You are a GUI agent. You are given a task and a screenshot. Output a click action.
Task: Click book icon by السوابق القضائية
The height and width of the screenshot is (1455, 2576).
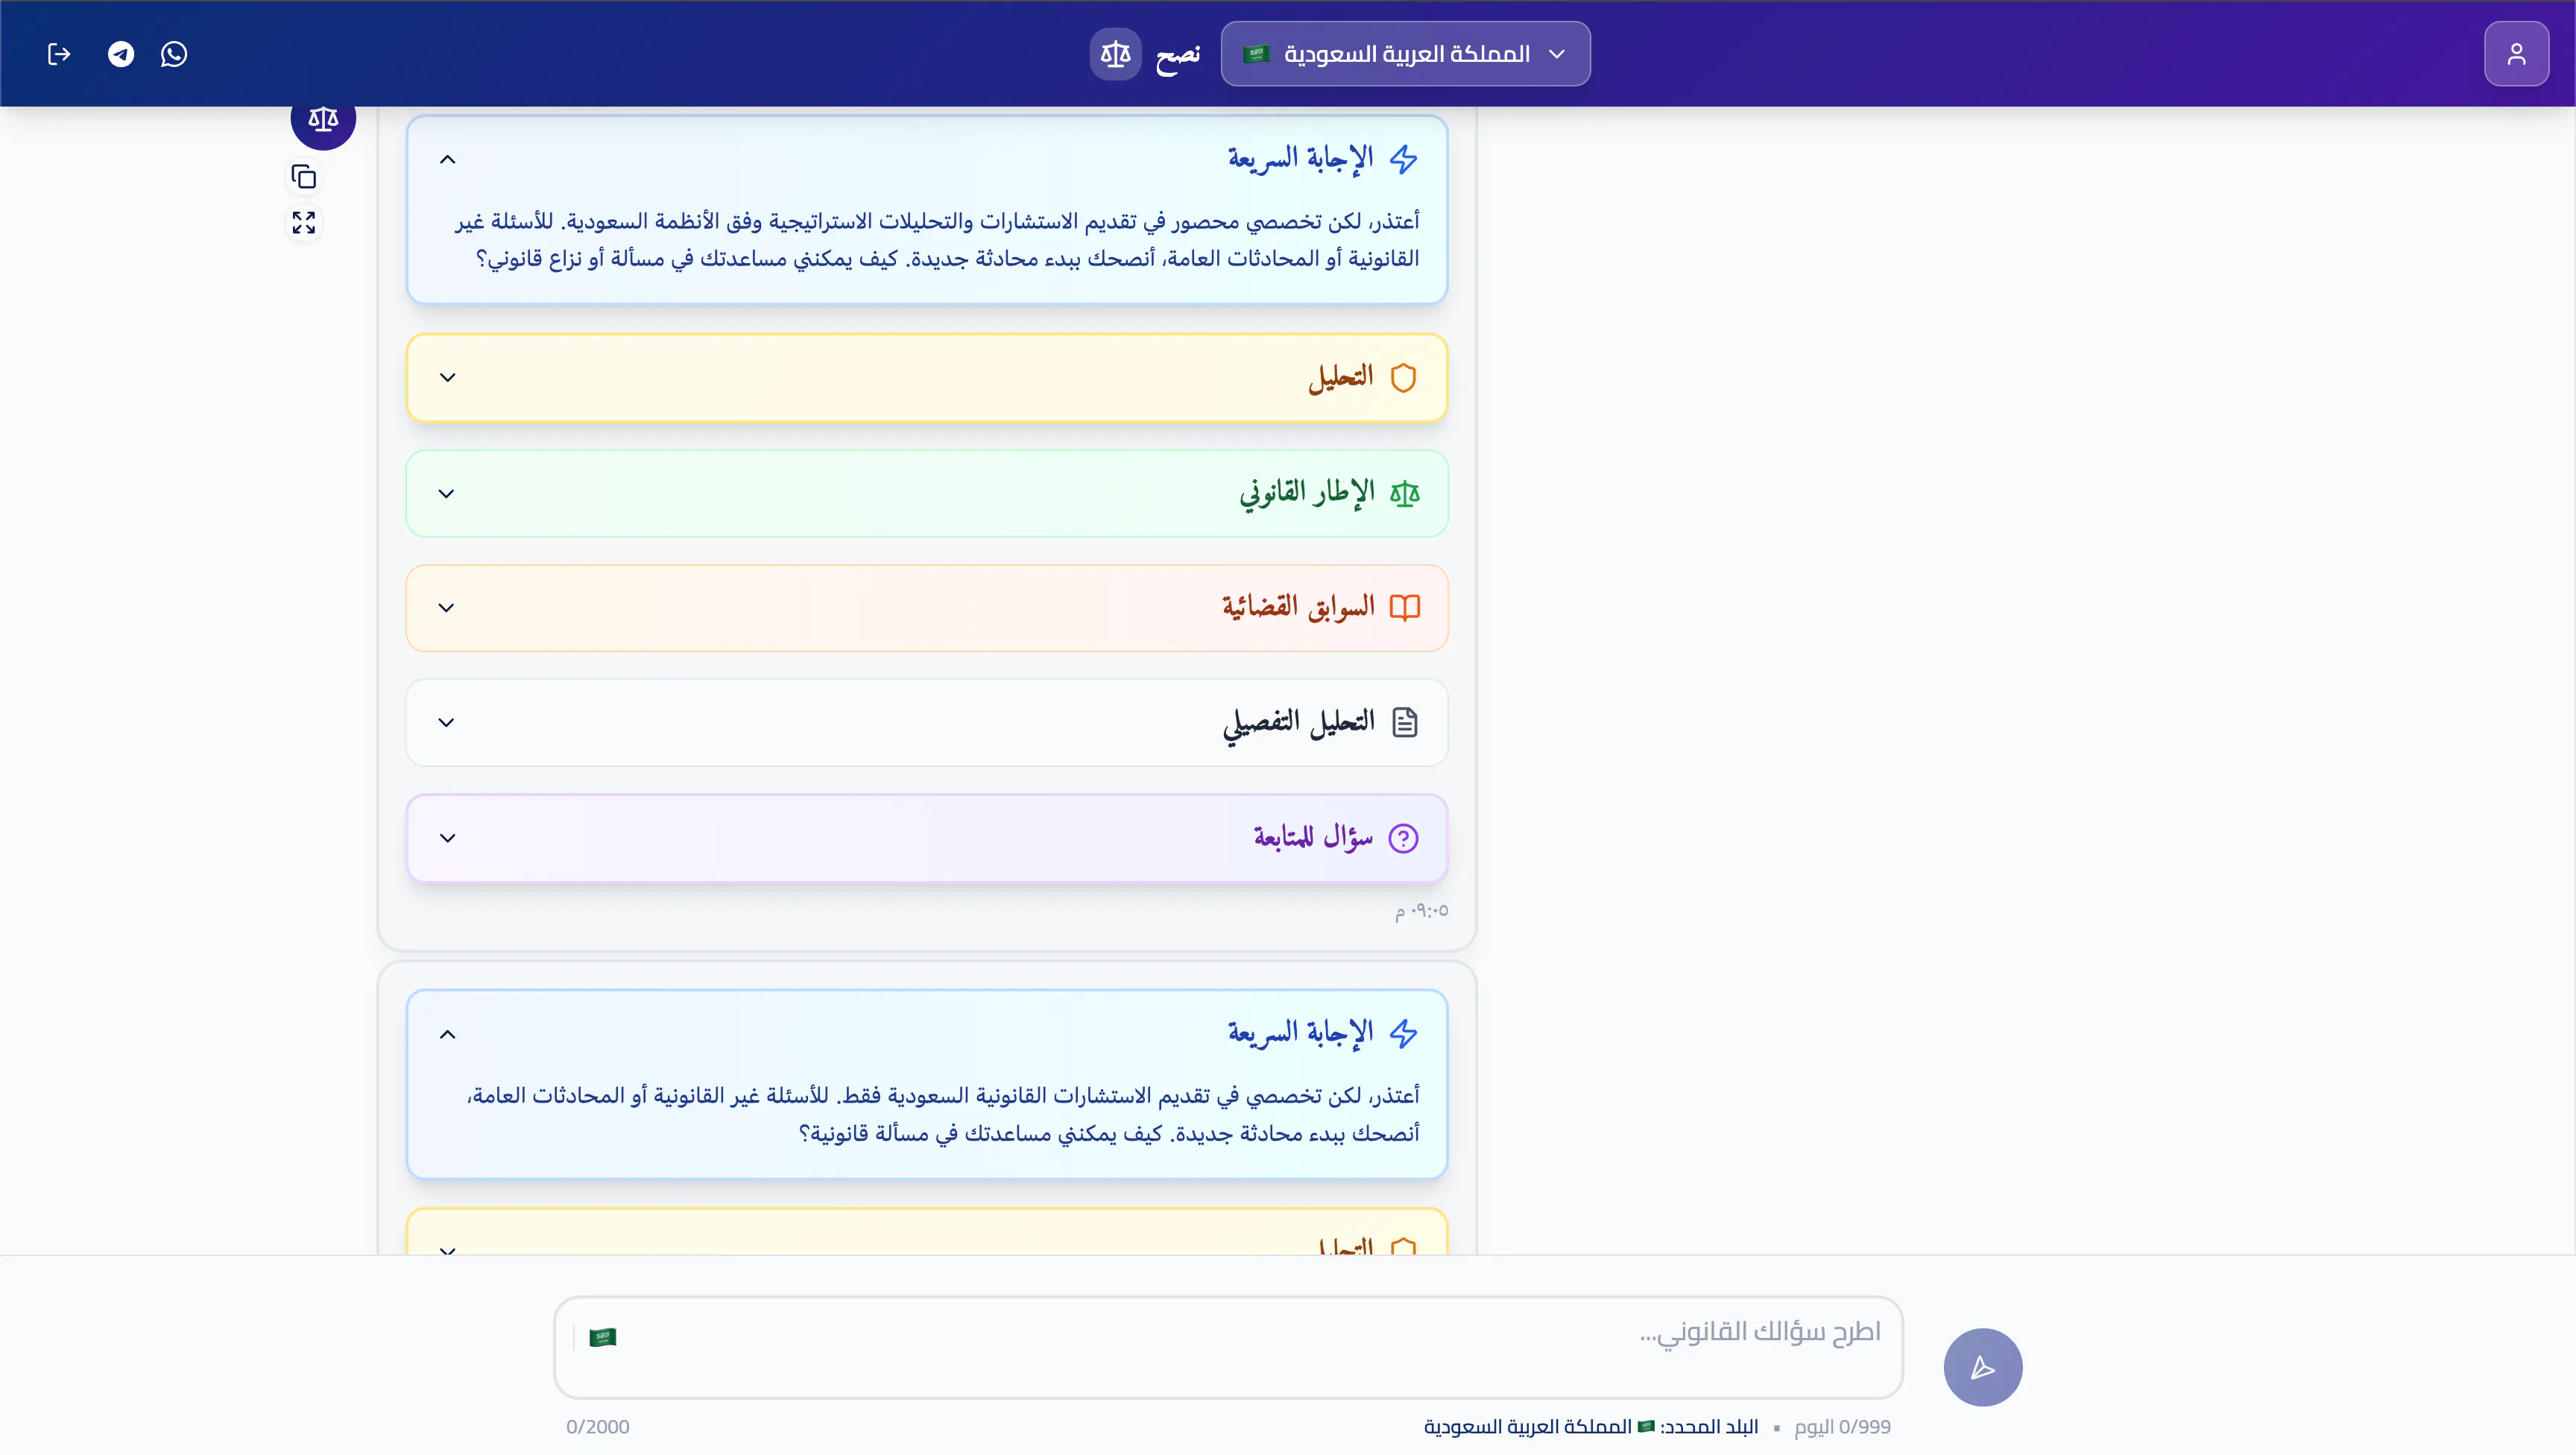coord(1404,608)
